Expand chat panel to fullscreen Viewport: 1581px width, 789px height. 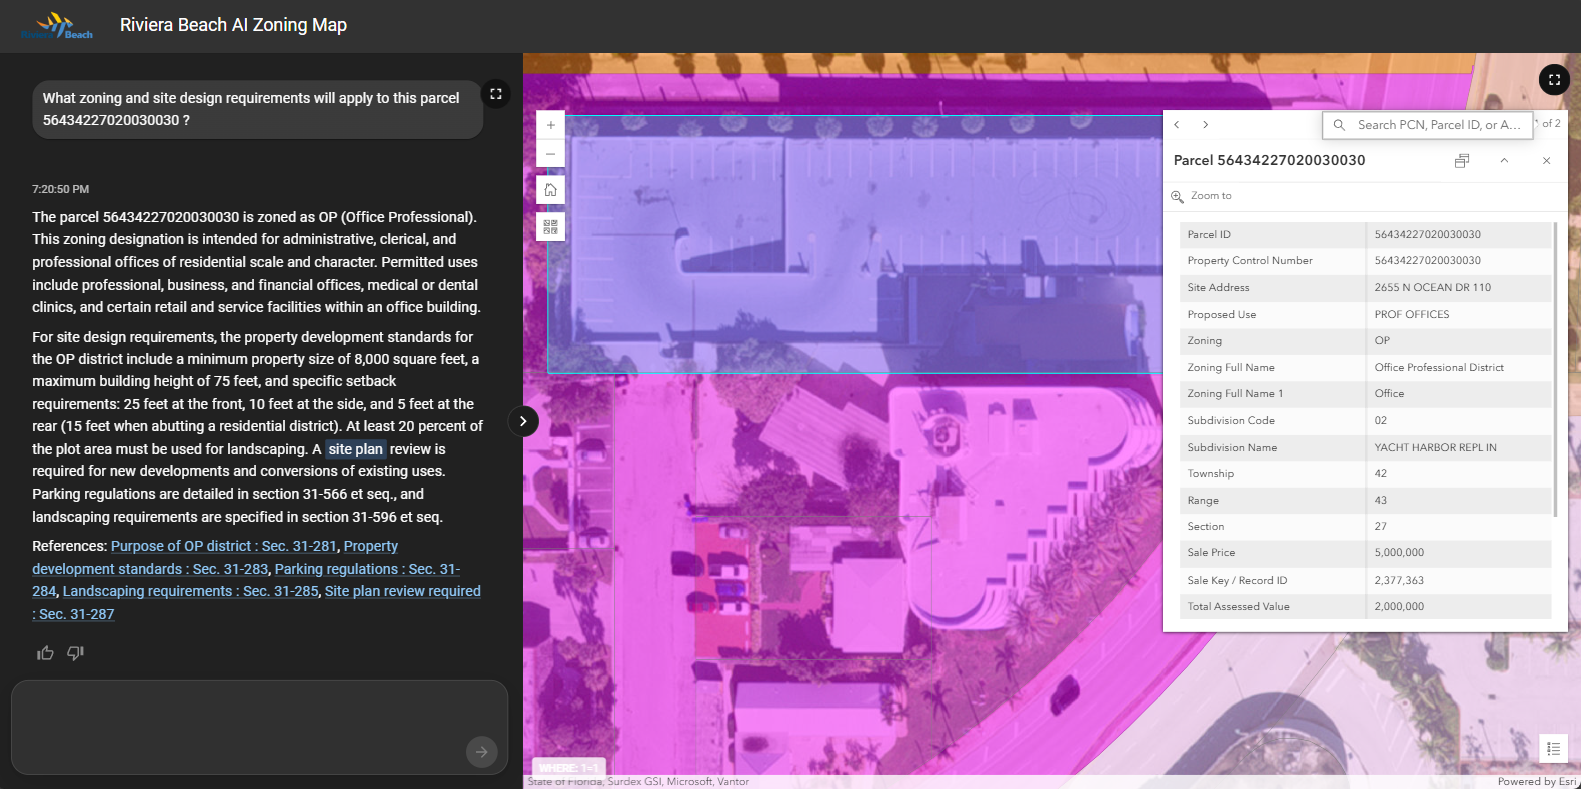496,94
